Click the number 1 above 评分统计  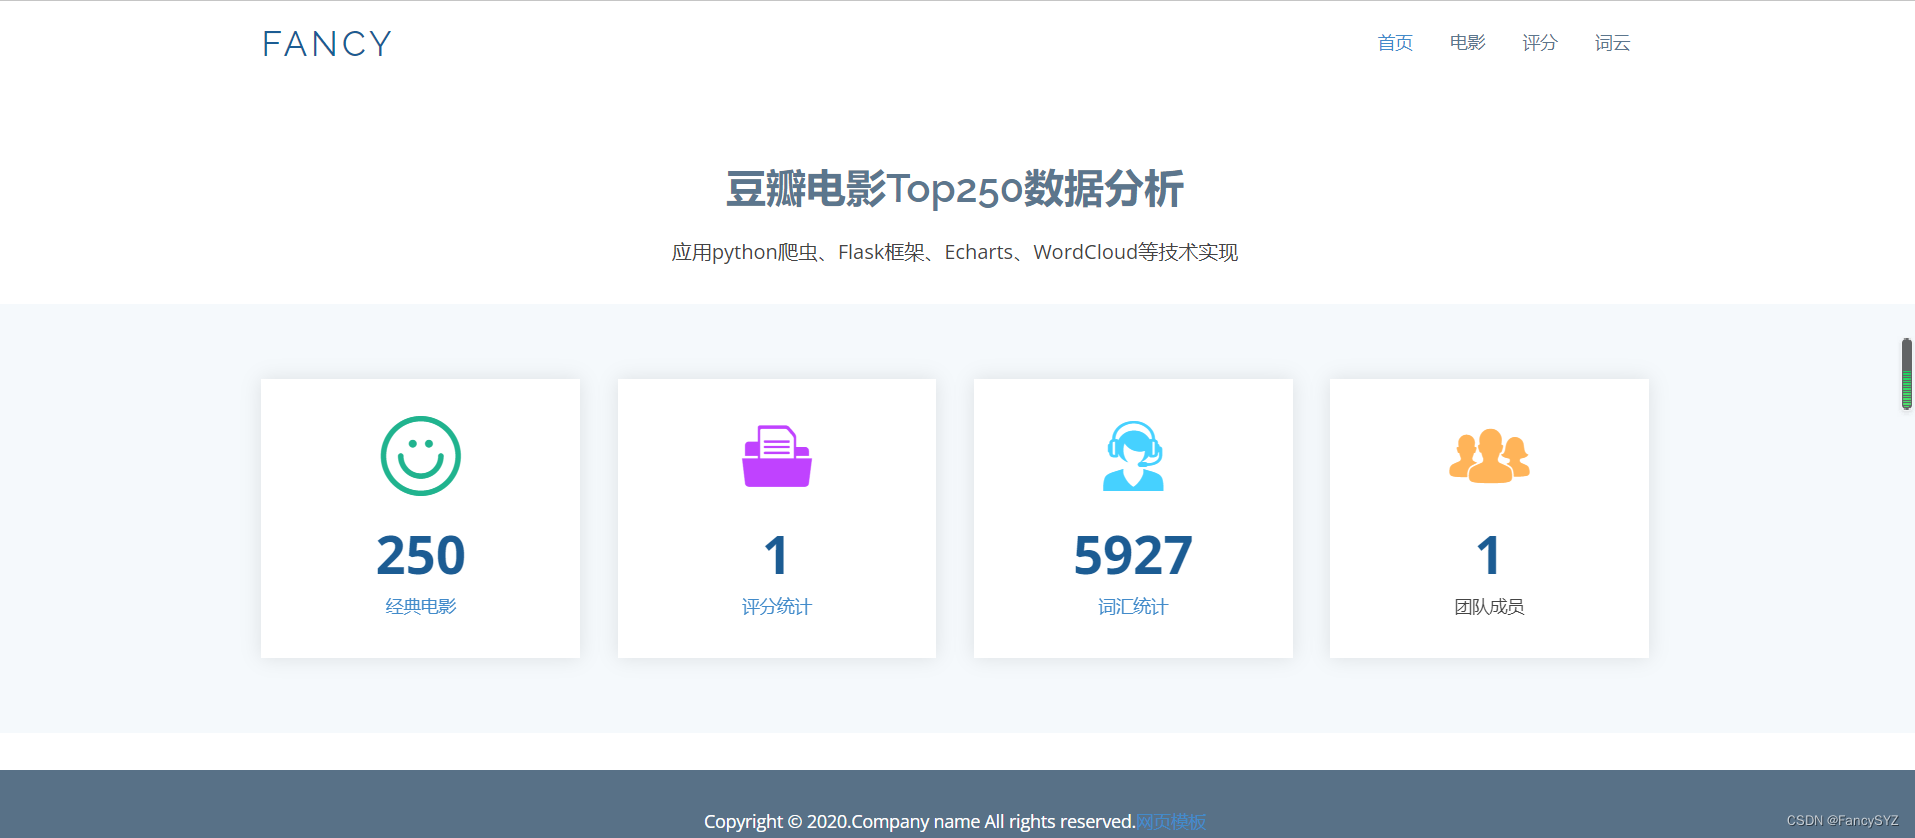(777, 555)
